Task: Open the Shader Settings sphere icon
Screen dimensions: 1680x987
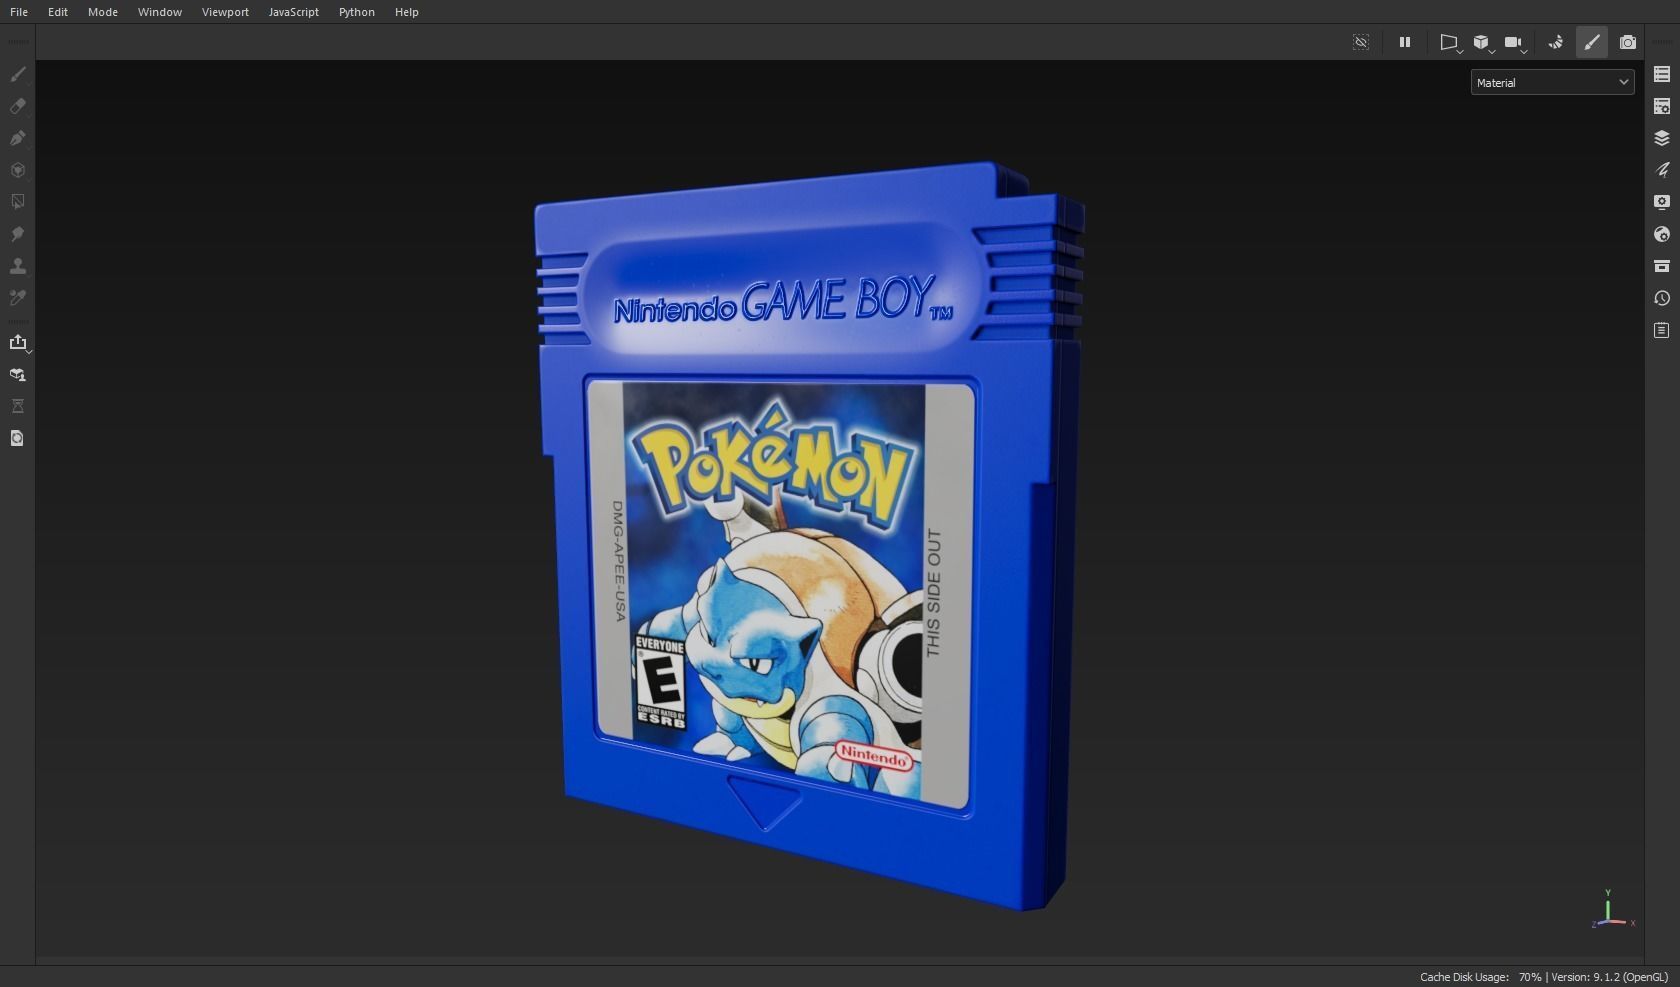Action: pyautogui.click(x=1662, y=234)
